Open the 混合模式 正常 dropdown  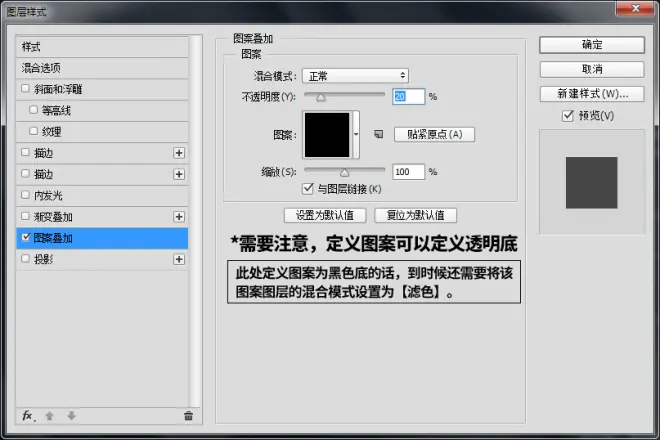pyautogui.click(x=355, y=76)
